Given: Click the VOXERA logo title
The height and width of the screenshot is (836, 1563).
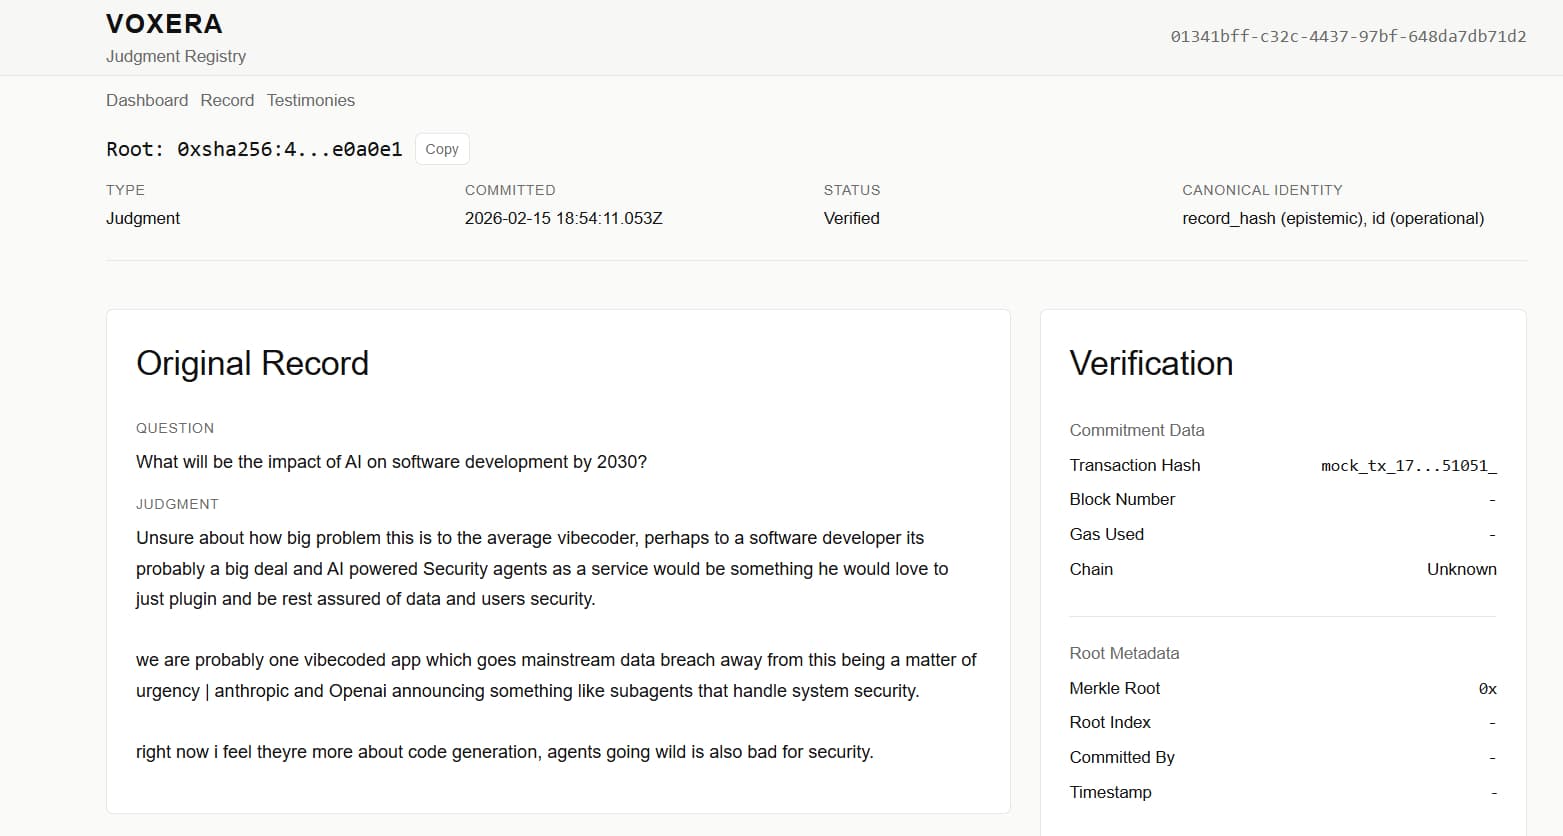Looking at the screenshot, I should pyautogui.click(x=164, y=24).
